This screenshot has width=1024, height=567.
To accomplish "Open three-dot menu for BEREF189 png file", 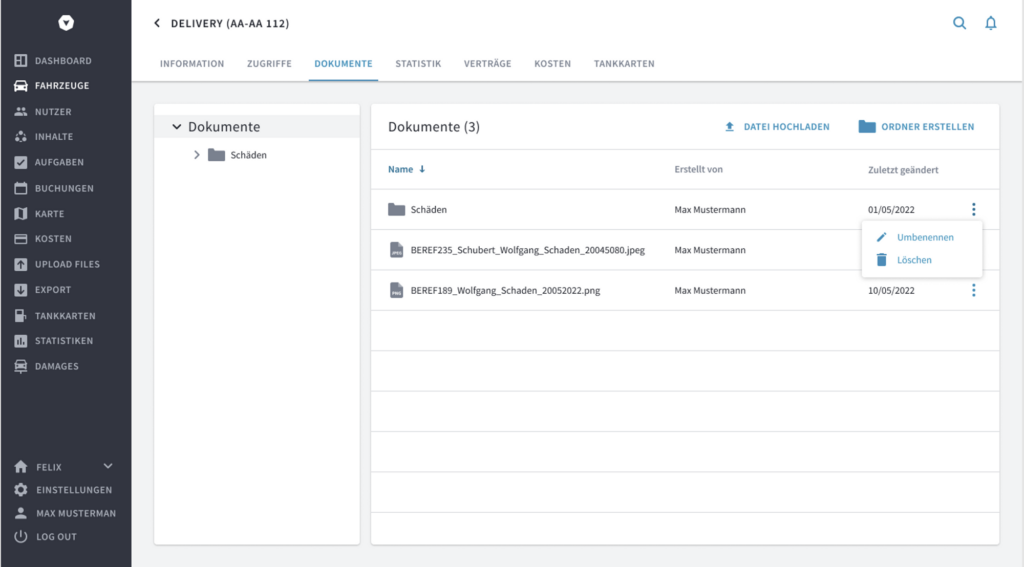I will (x=973, y=290).
